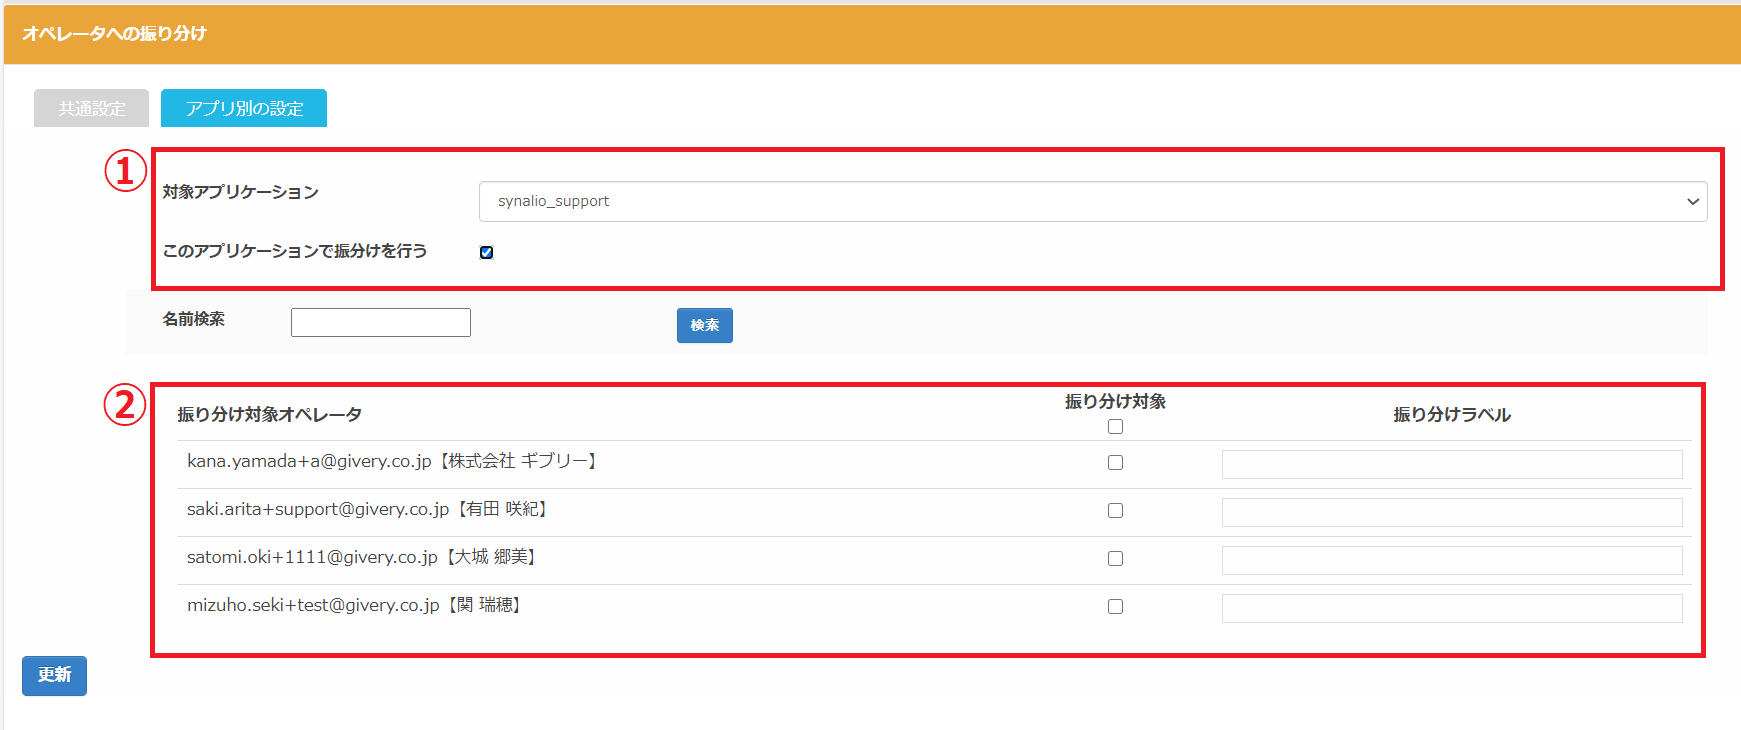Click label input for satomi.oki row
Image resolution: width=1741 pixels, height=730 pixels.
click(1451, 560)
